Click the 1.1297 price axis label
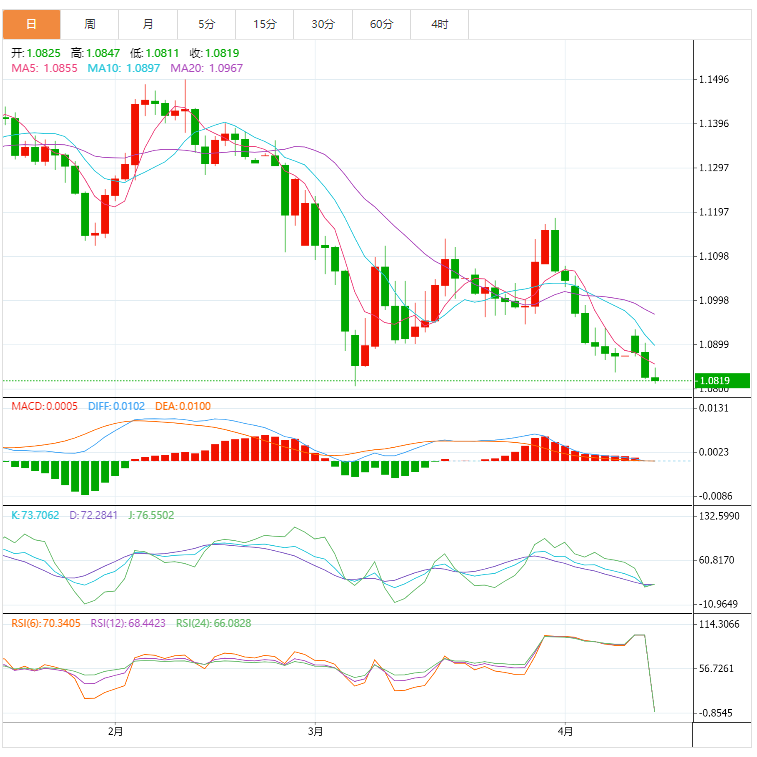Screen dimensions: 757x757 pos(714,168)
